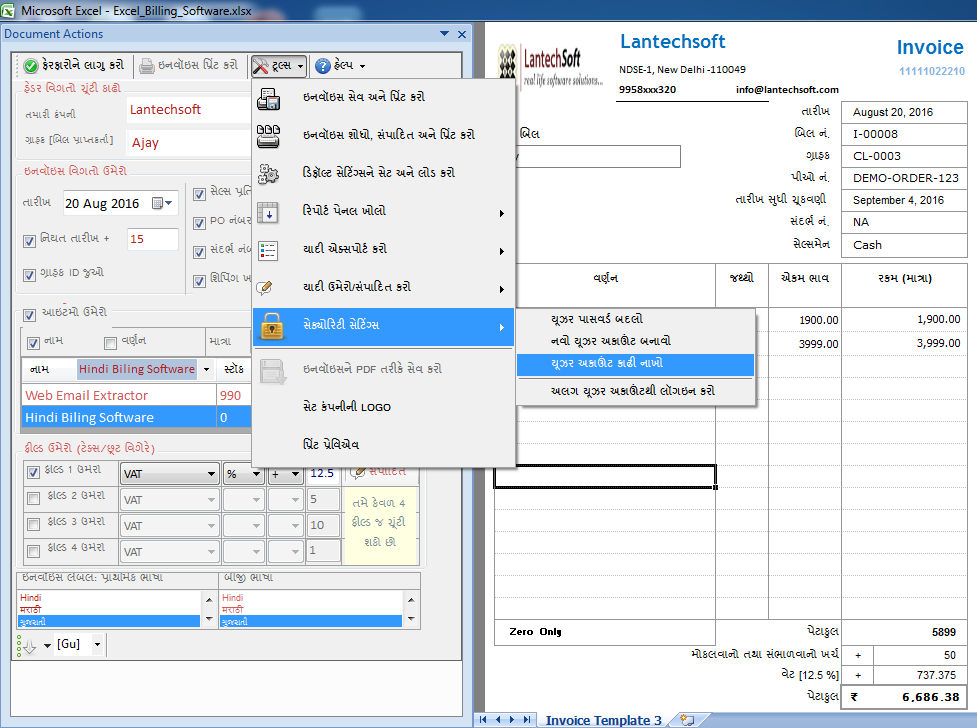
Task: Choose the print preview menu item
Action: [x=383, y=445]
